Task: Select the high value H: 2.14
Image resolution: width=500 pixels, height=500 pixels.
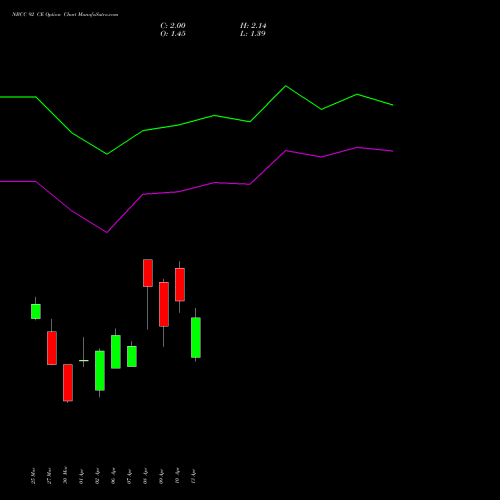Action: [253, 26]
